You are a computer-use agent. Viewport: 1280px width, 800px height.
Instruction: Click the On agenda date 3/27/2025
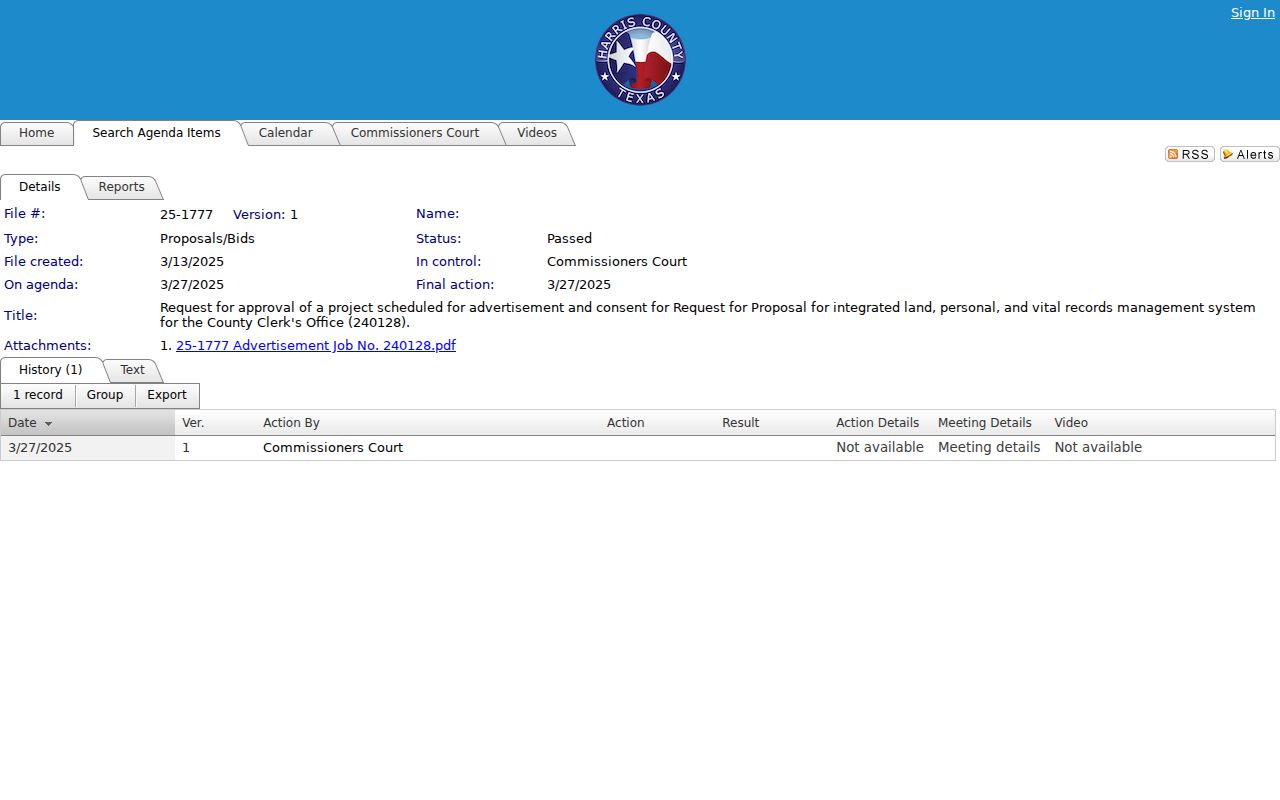(x=192, y=285)
